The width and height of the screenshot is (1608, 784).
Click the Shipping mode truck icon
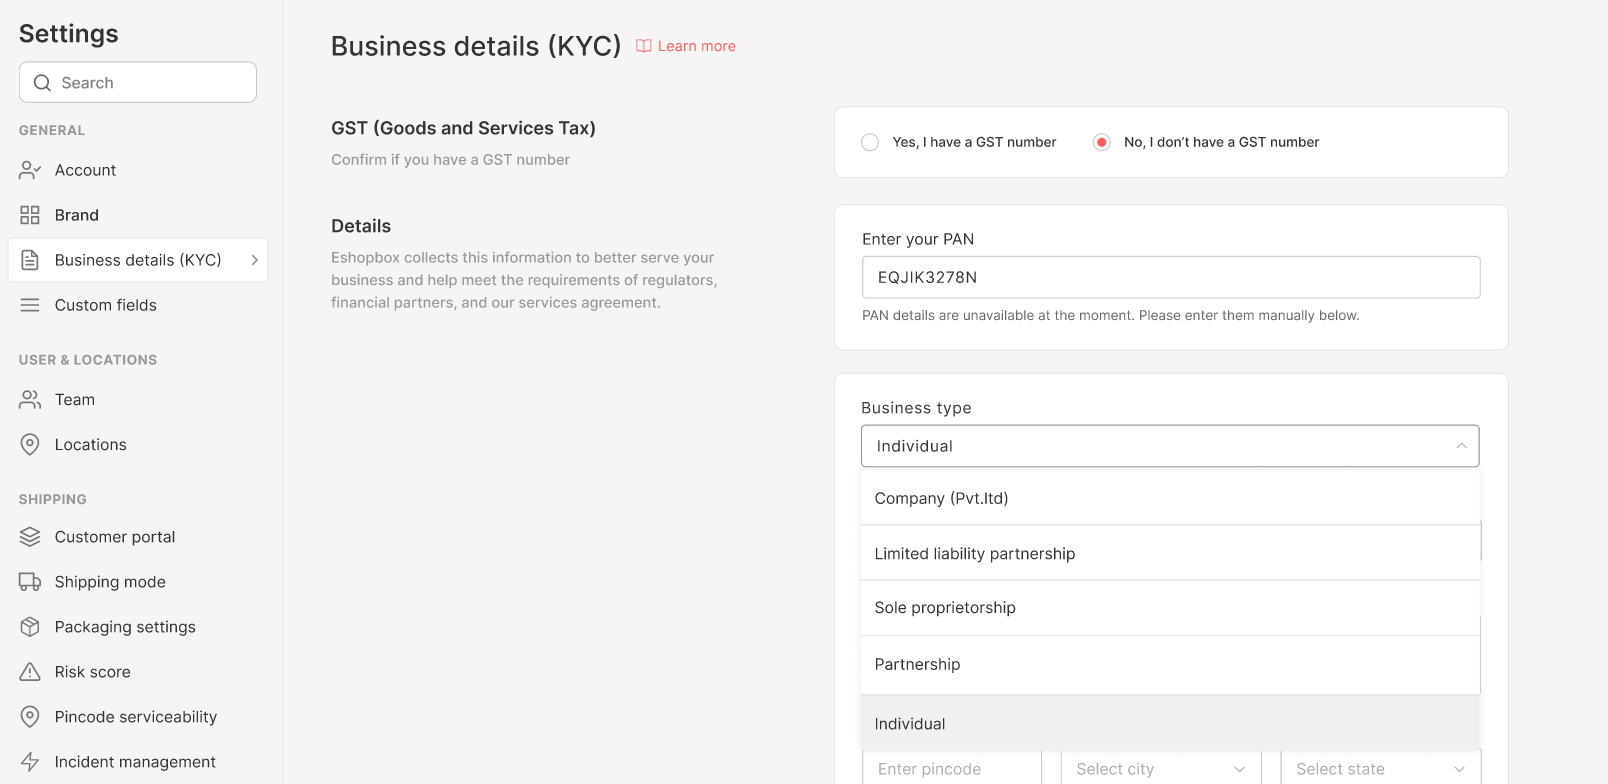(30, 582)
